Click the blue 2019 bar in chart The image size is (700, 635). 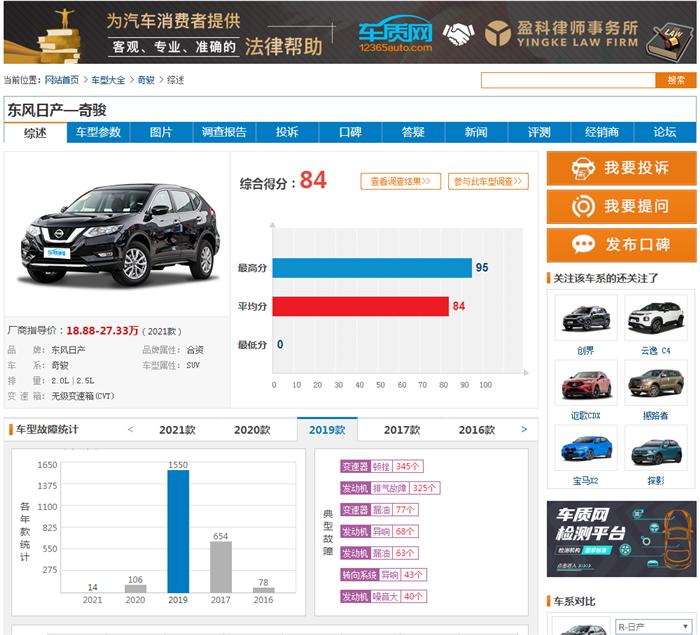[x=178, y=531]
